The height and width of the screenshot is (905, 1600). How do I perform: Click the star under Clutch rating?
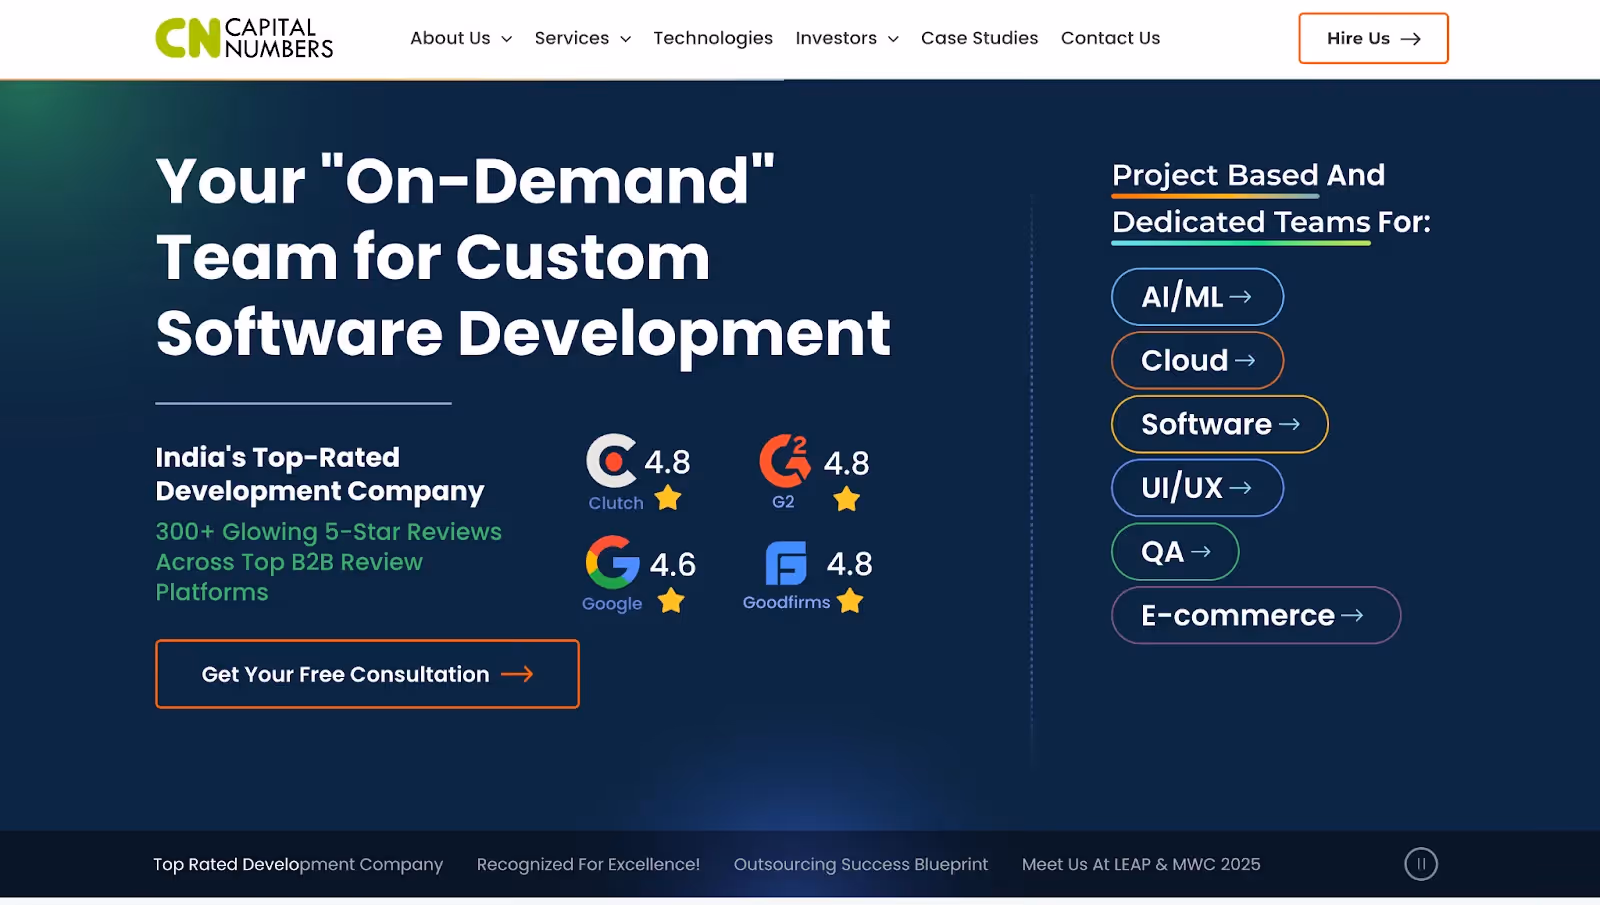click(x=668, y=498)
